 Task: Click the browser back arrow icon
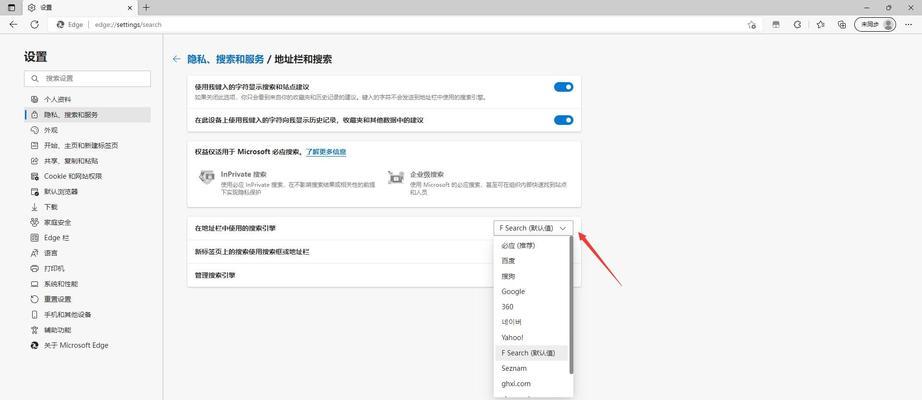pyautogui.click(x=14, y=25)
